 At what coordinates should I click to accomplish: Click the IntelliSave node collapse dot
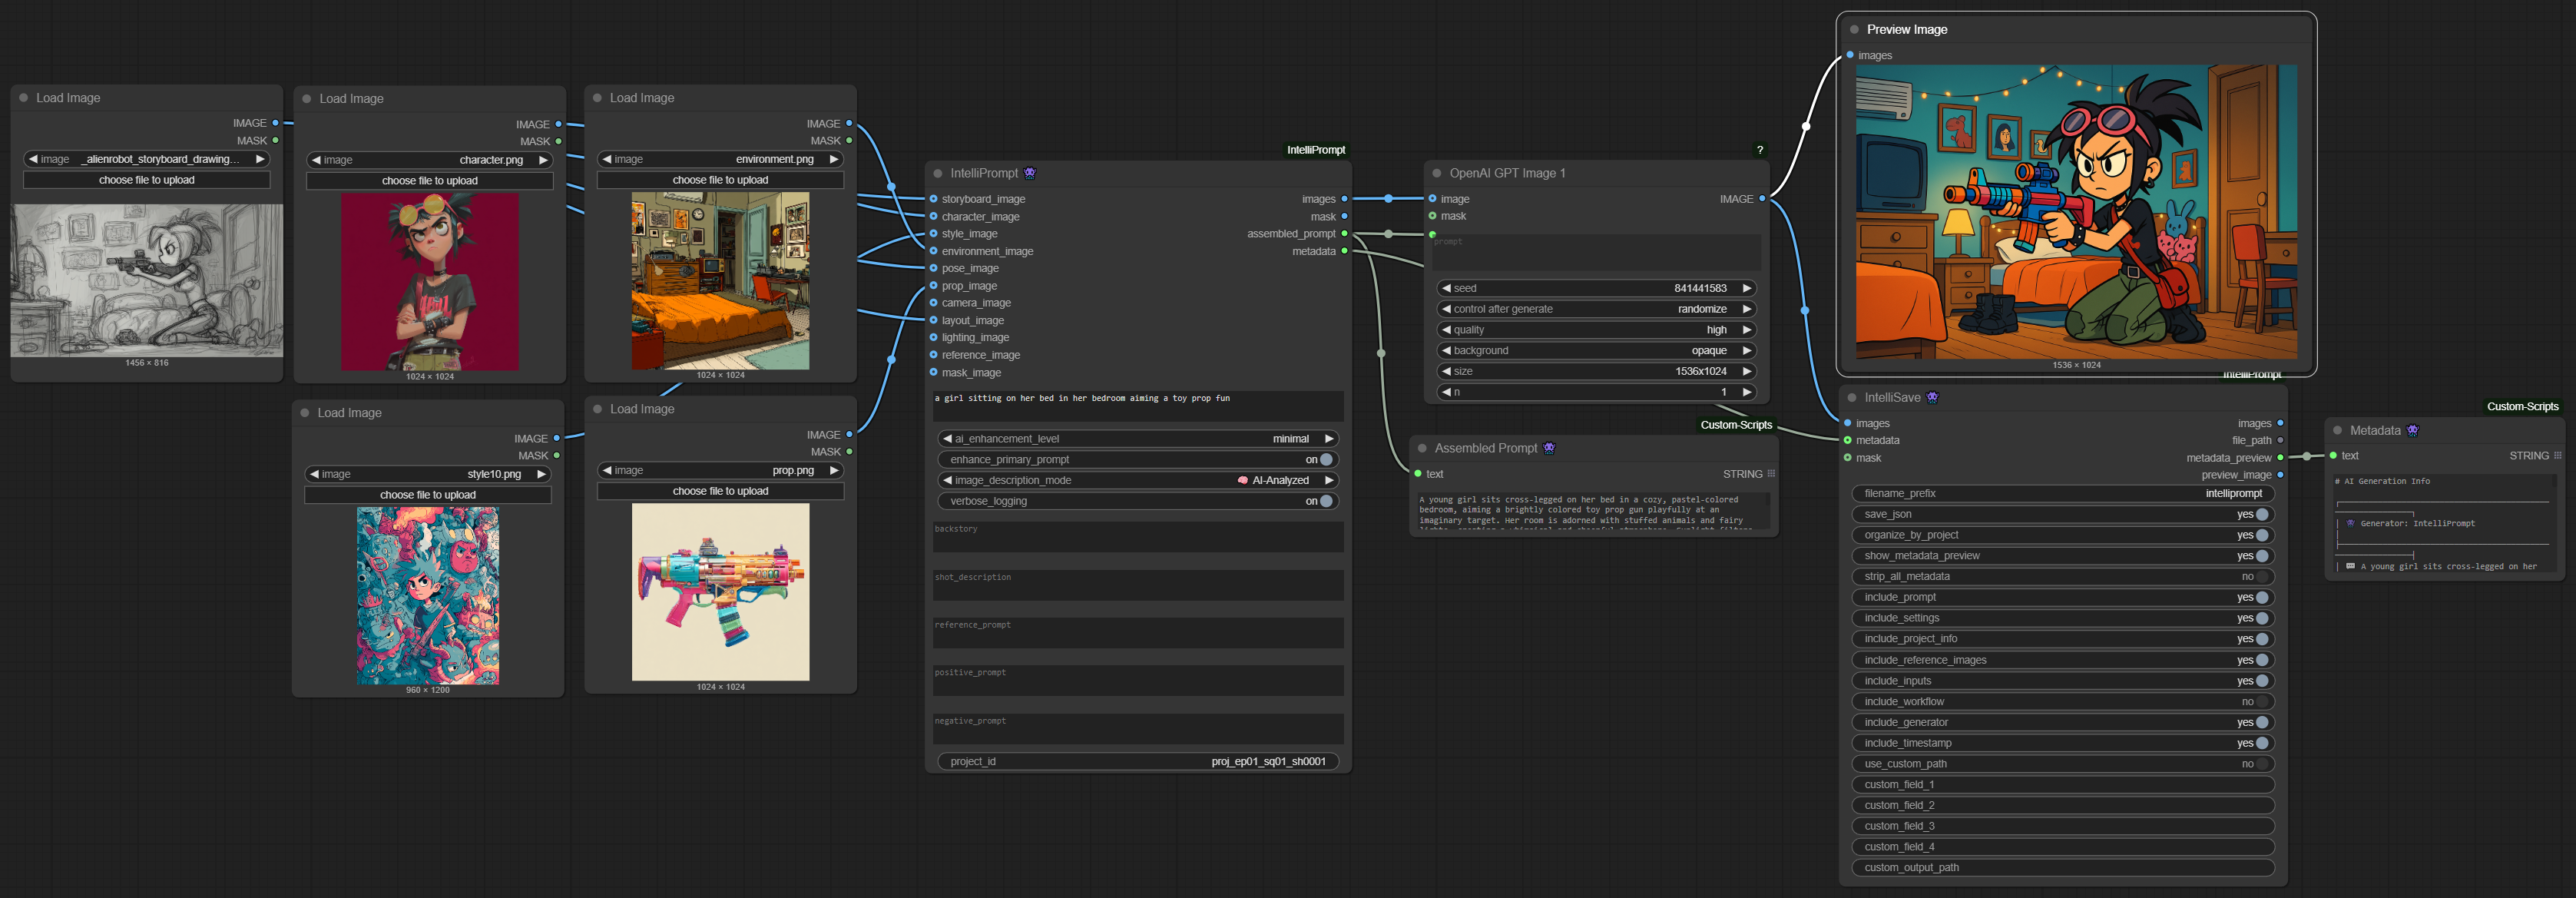click(x=1851, y=397)
